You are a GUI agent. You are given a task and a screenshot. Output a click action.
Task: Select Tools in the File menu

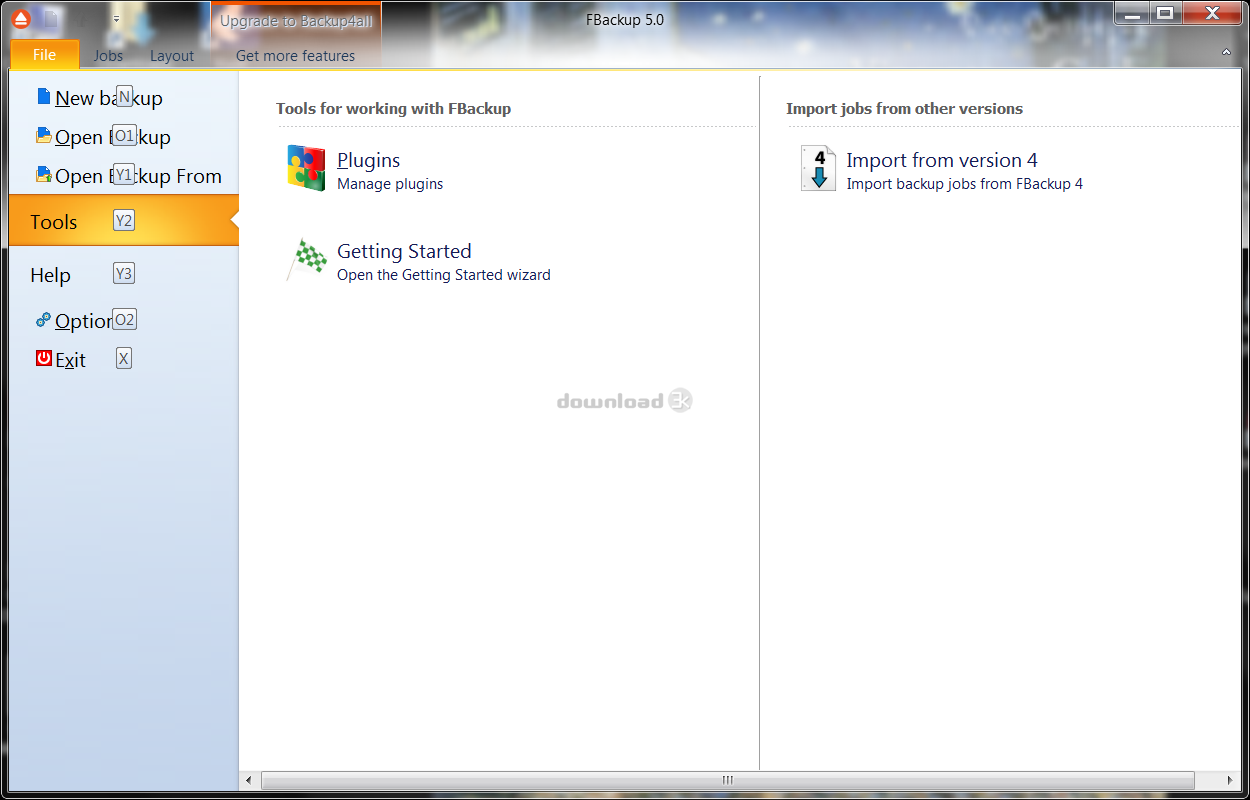point(53,221)
